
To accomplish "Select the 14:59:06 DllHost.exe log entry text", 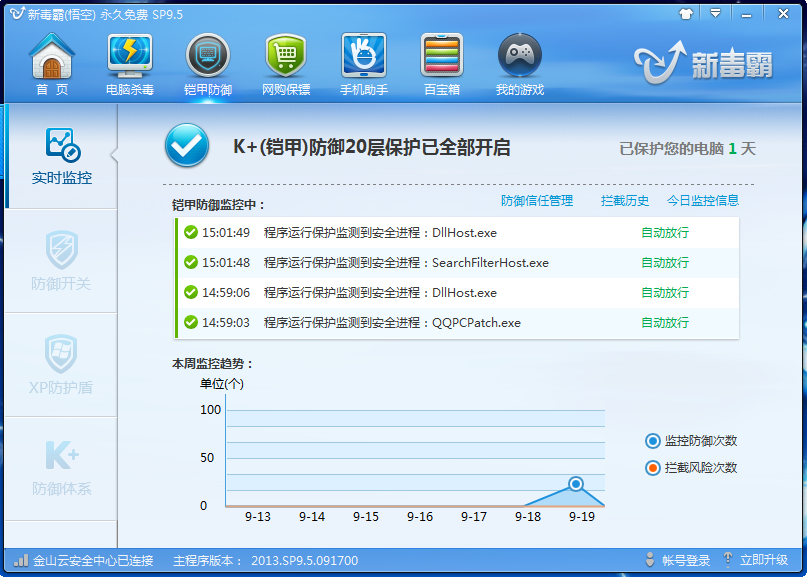I will [x=380, y=292].
